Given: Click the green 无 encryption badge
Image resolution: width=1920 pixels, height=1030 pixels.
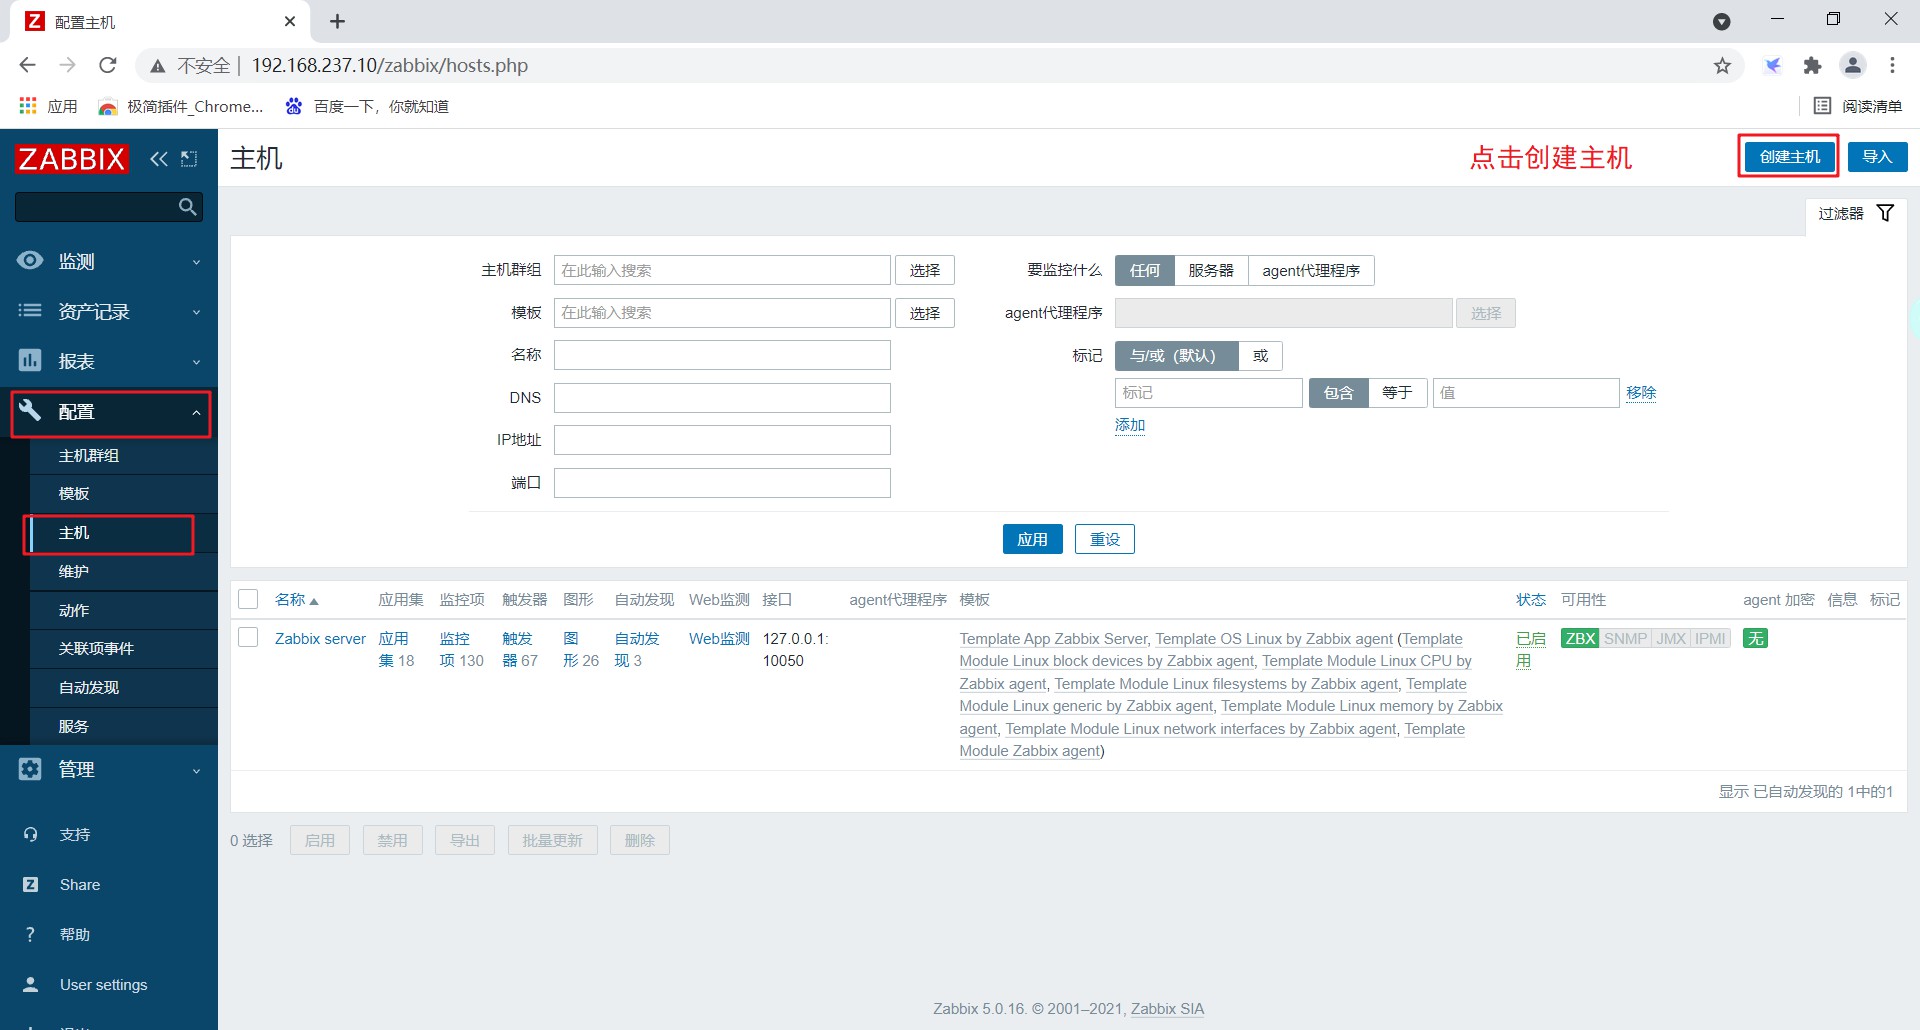Looking at the screenshot, I should click(1755, 638).
